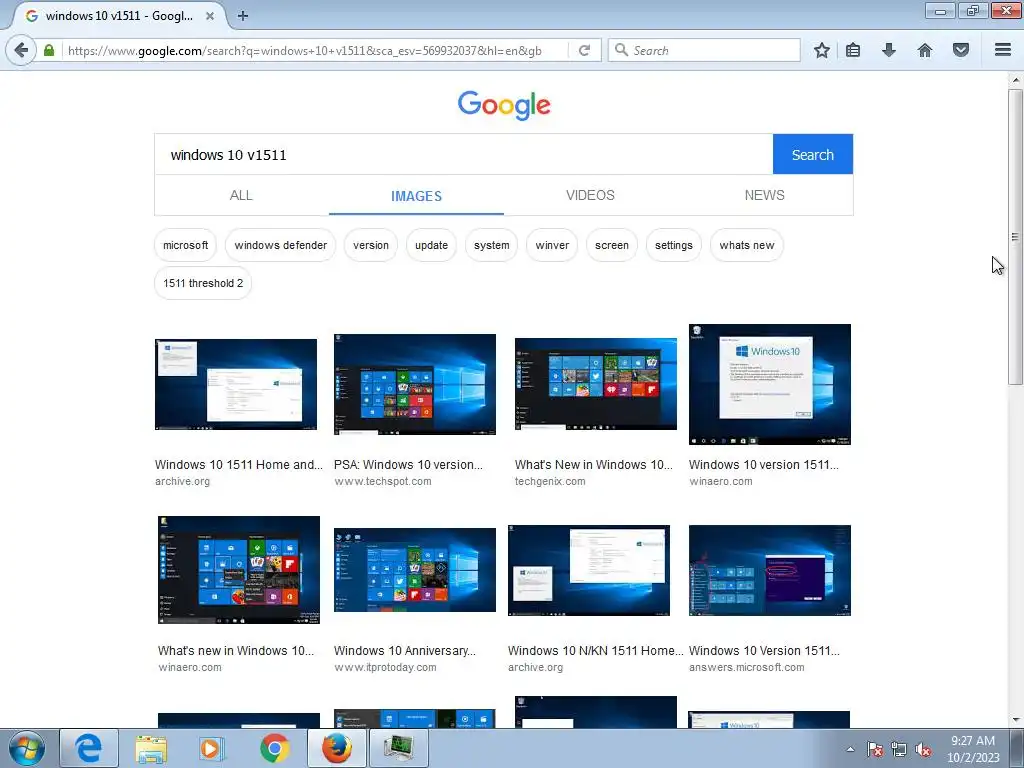This screenshot has height=768, width=1024.
Task: Open 'Windows 10 Anniversary...' itprotoday thumbnail
Action: [x=415, y=570]
